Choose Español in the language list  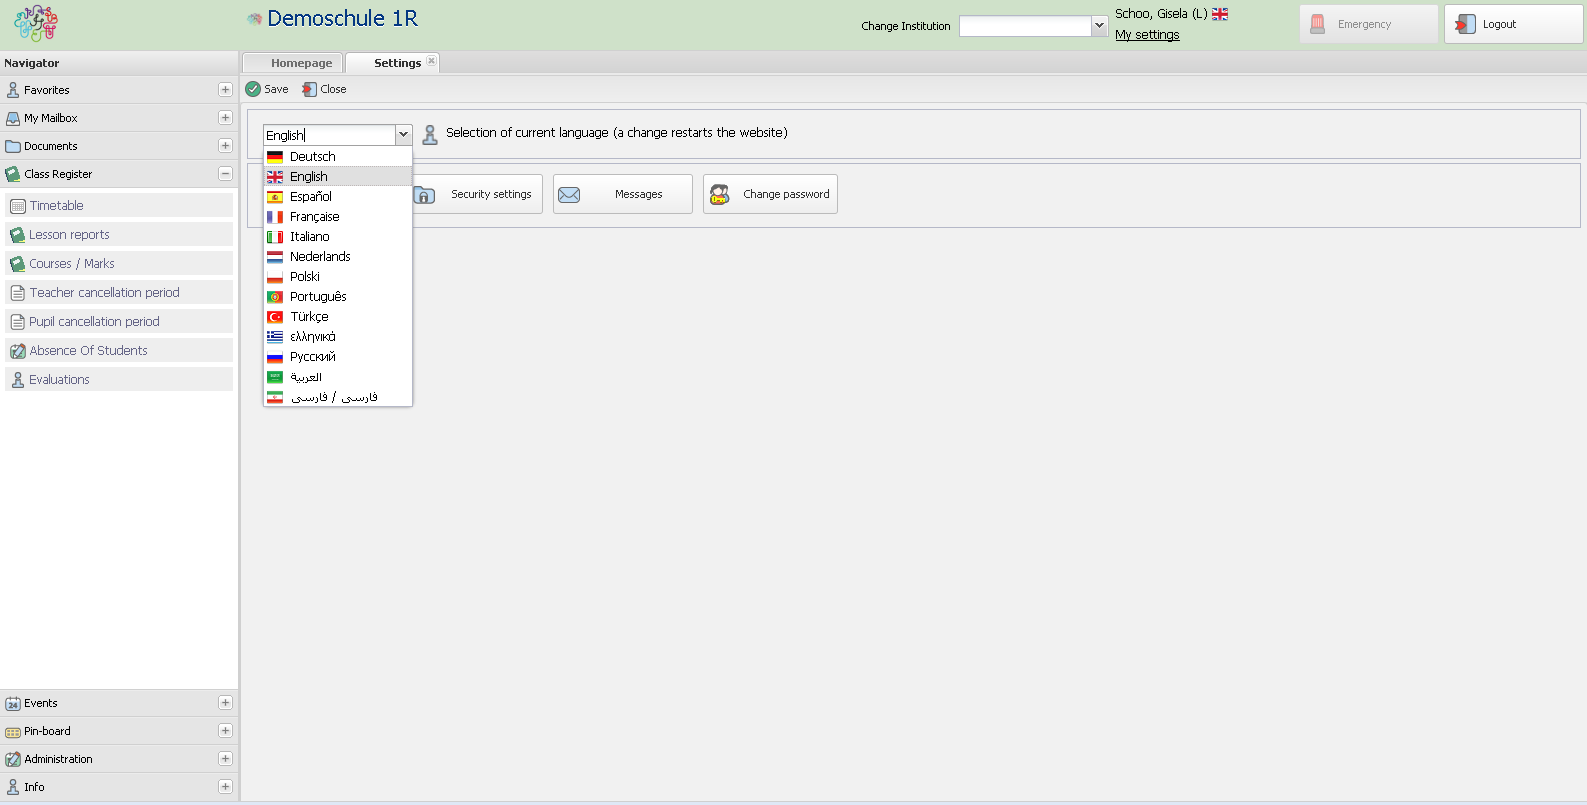pos(311,197)
